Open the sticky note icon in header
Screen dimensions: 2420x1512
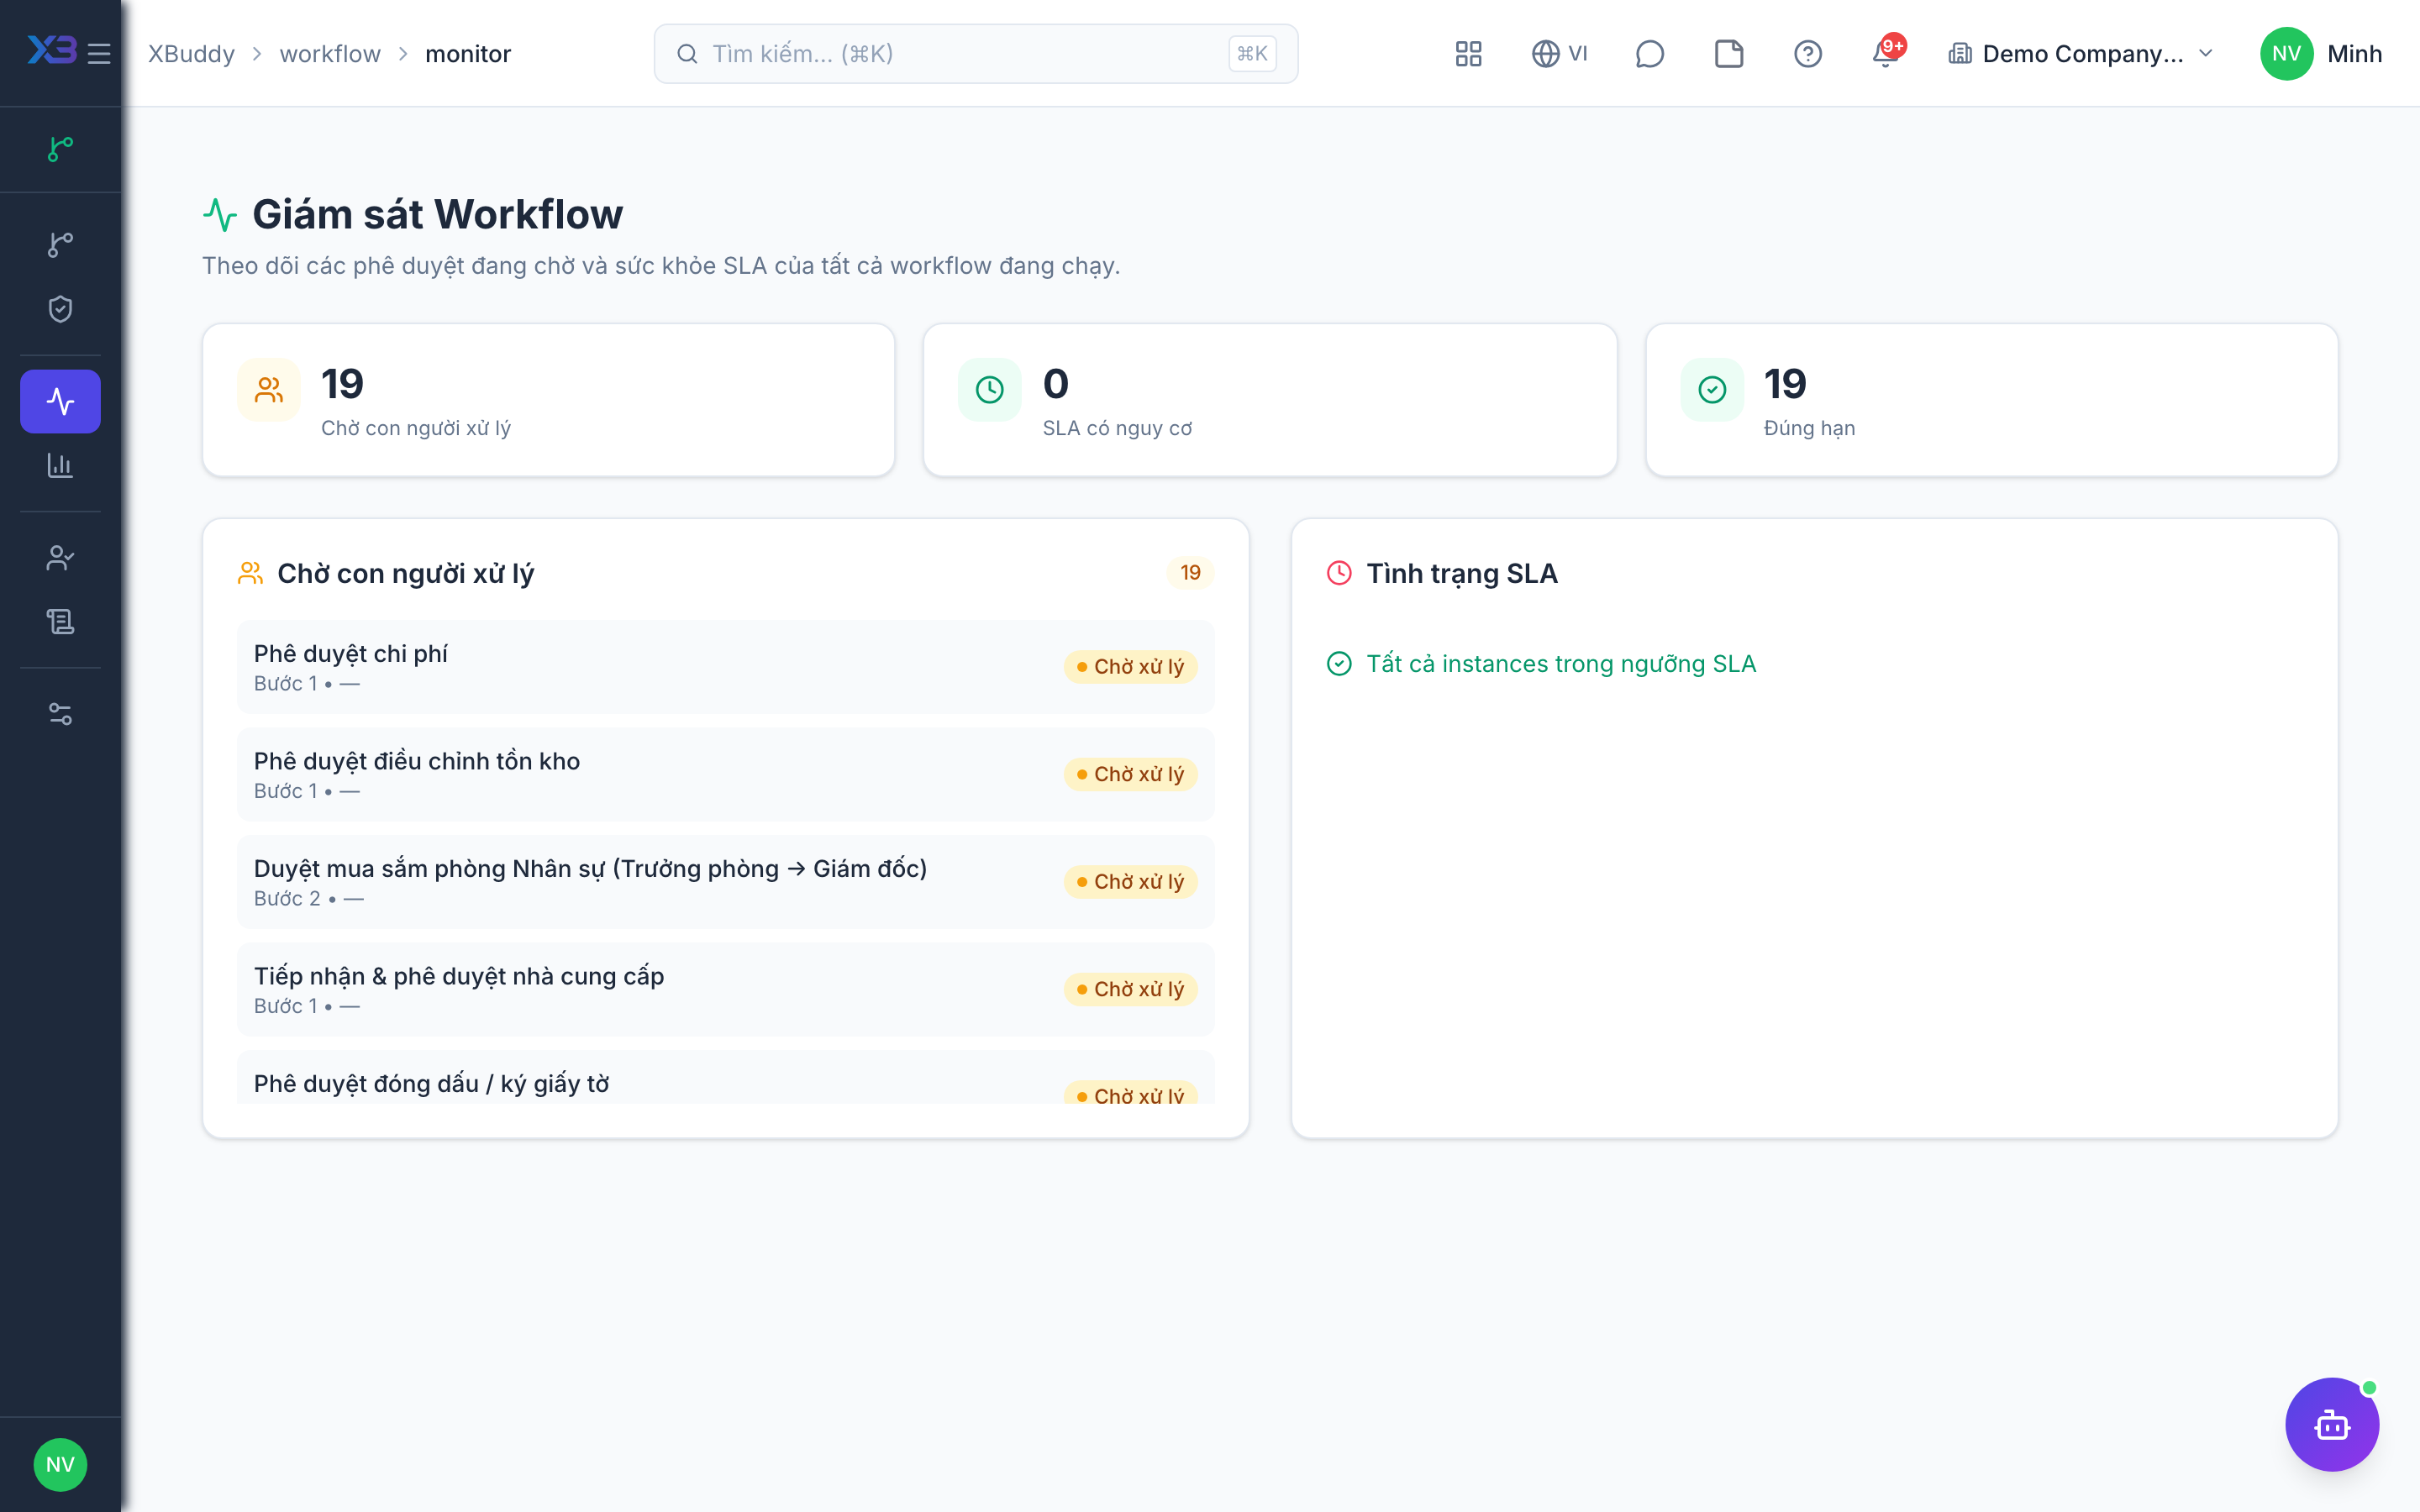(x=1728, y=53)
